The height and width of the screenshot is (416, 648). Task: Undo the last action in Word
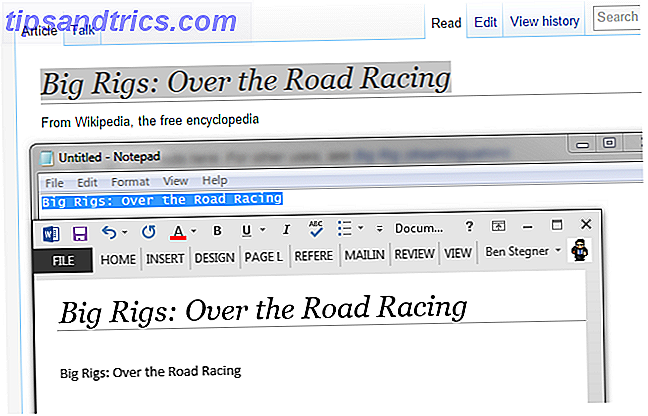point(109,233)
